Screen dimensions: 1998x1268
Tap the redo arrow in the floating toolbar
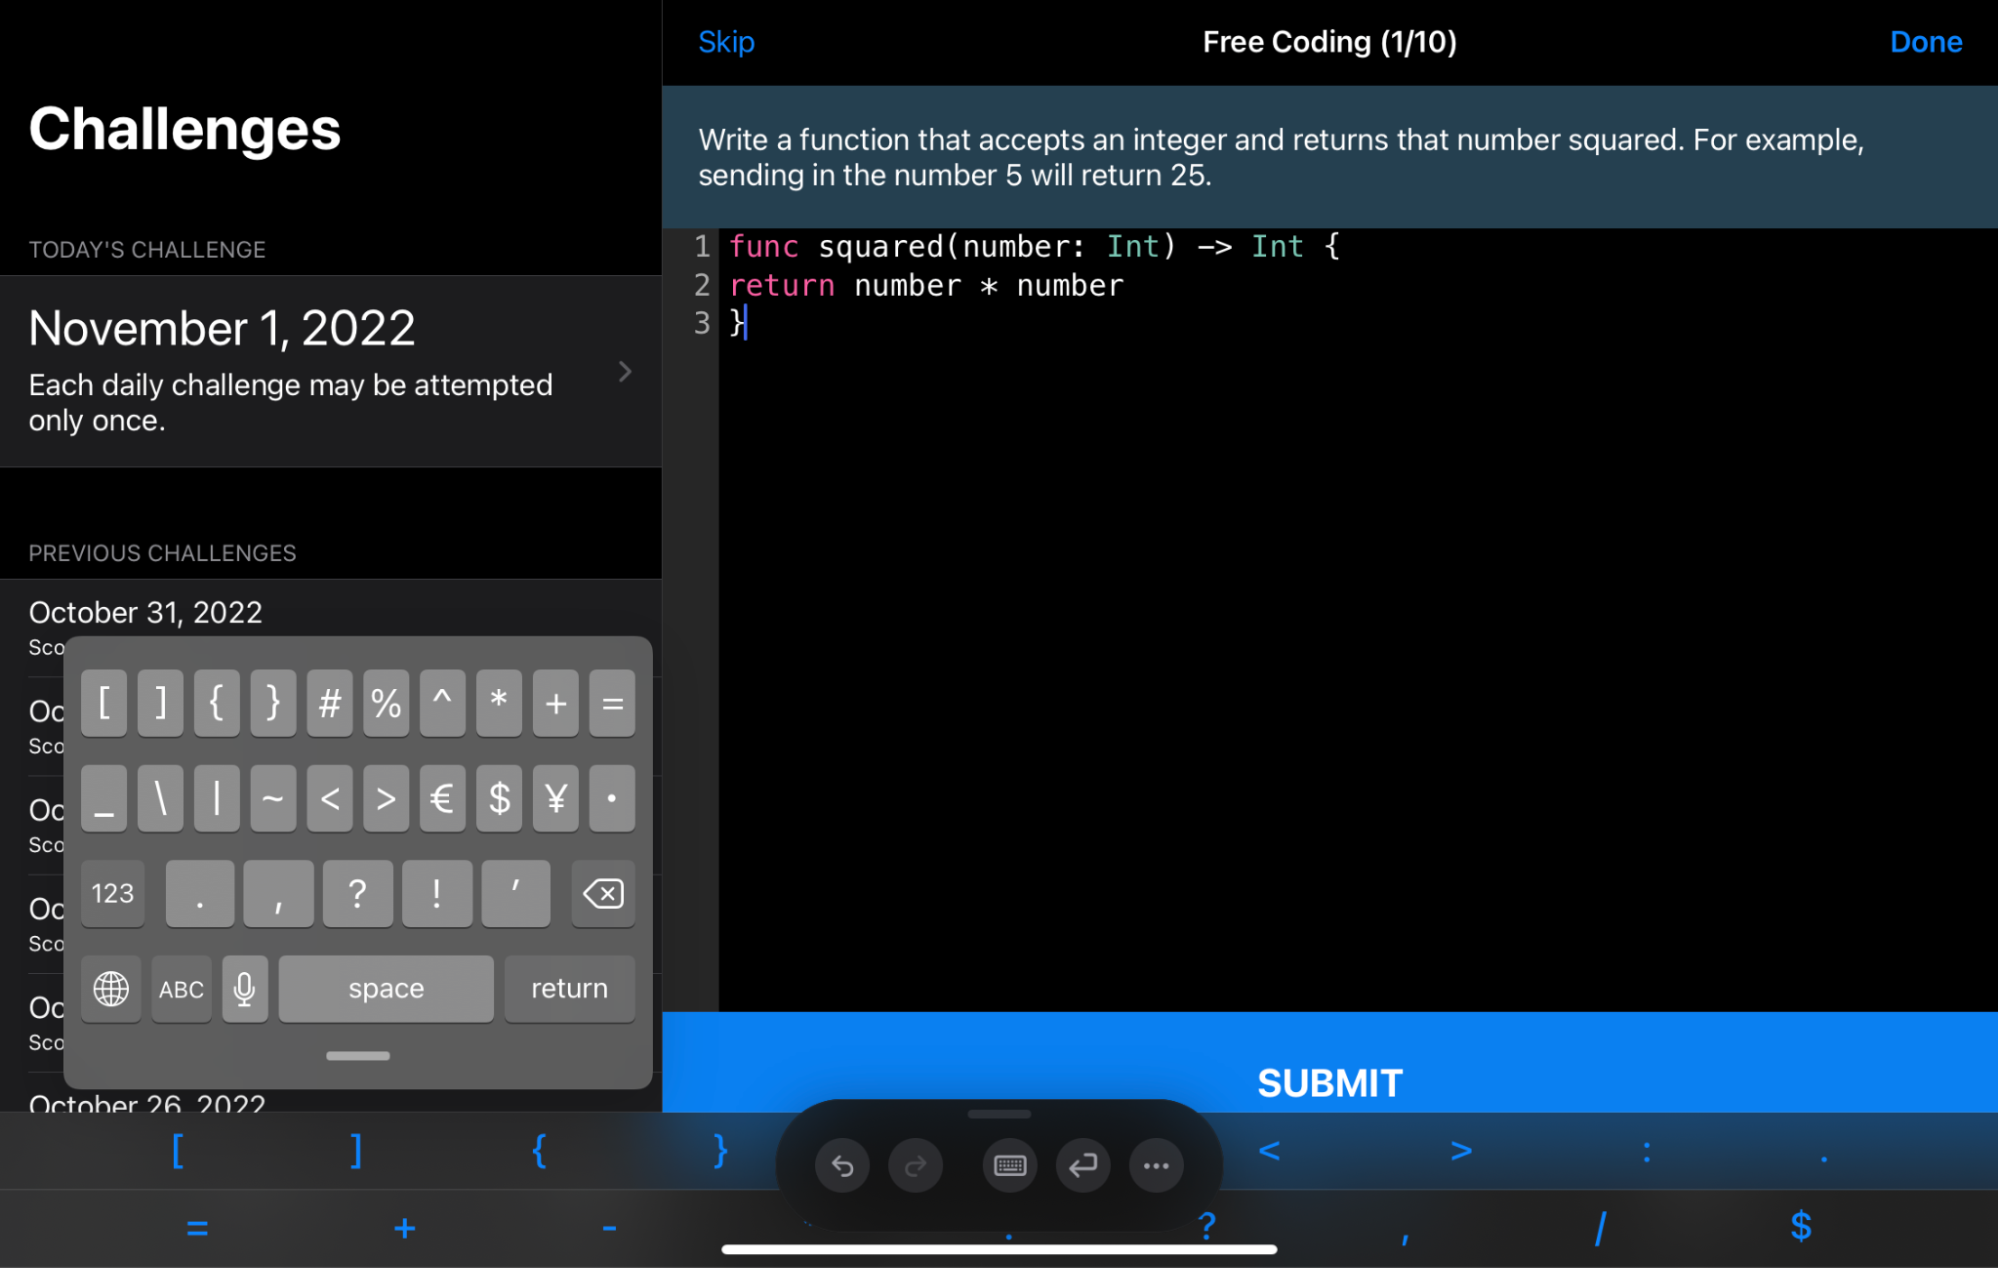[x=915, y=1165]
